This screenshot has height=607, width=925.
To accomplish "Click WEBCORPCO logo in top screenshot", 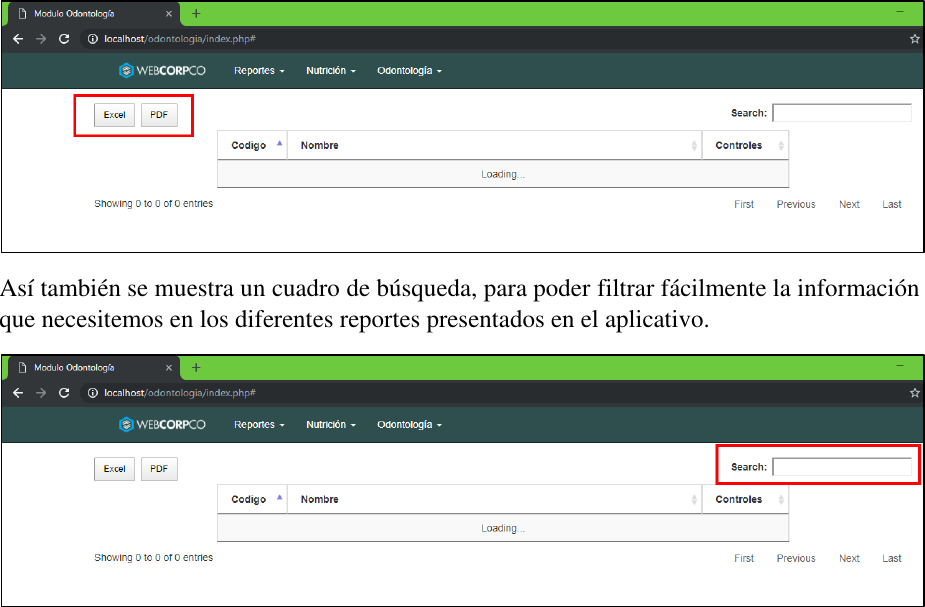I will pos(162,71).
